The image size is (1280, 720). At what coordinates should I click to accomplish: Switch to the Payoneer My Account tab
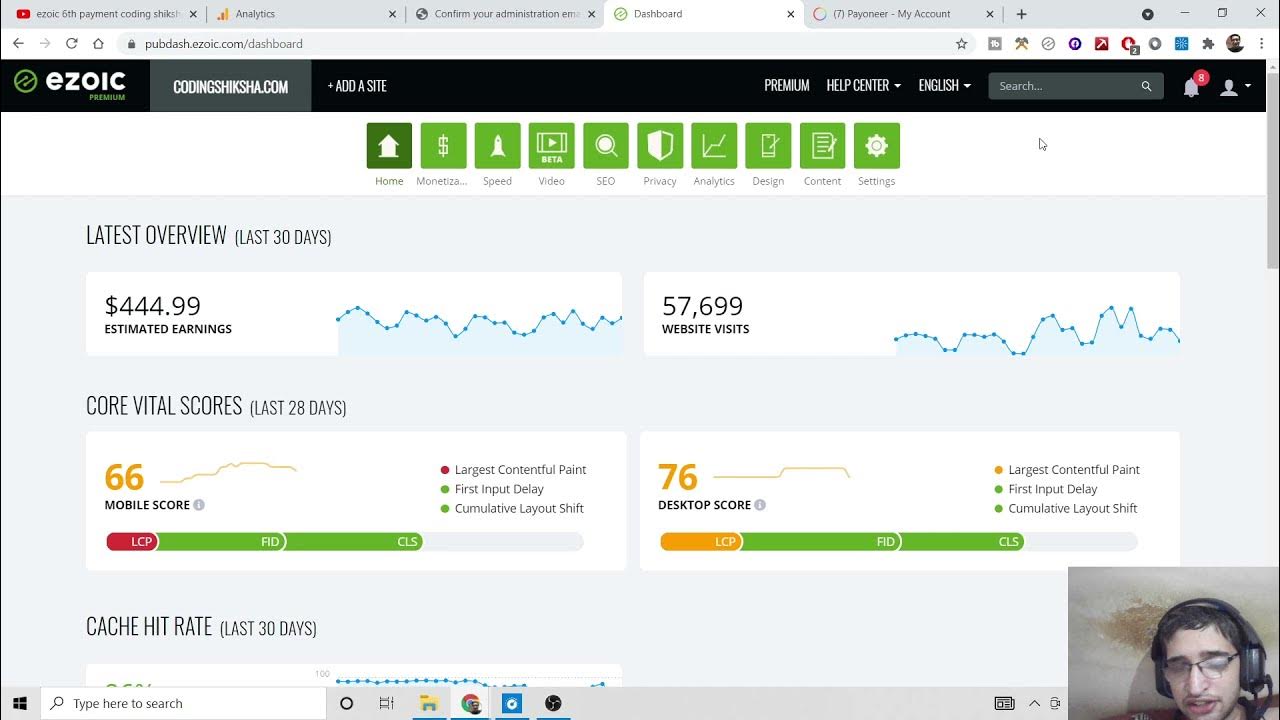point(899,14)
